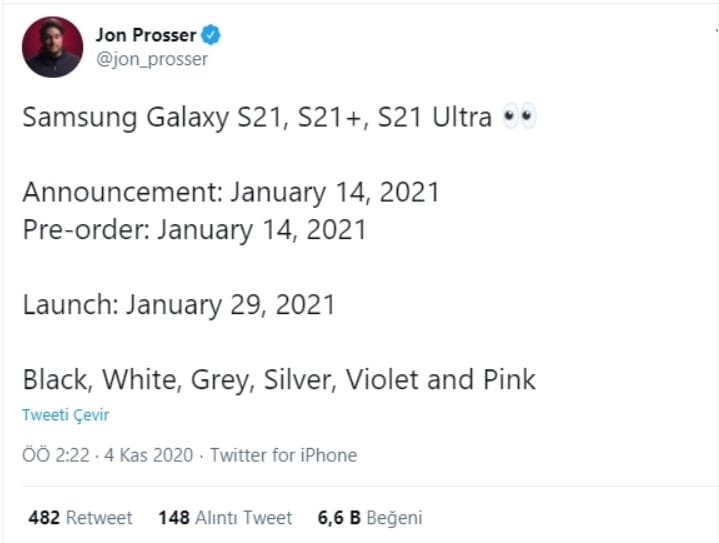
Task: Click the ÖÖ 2:22 timestamp
Action: point(54,455)
